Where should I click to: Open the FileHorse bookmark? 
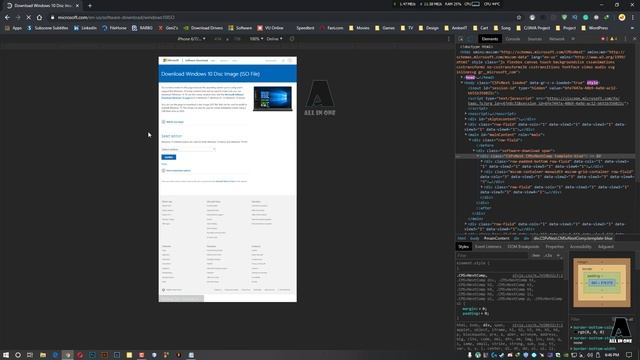(x=114, y=28)
